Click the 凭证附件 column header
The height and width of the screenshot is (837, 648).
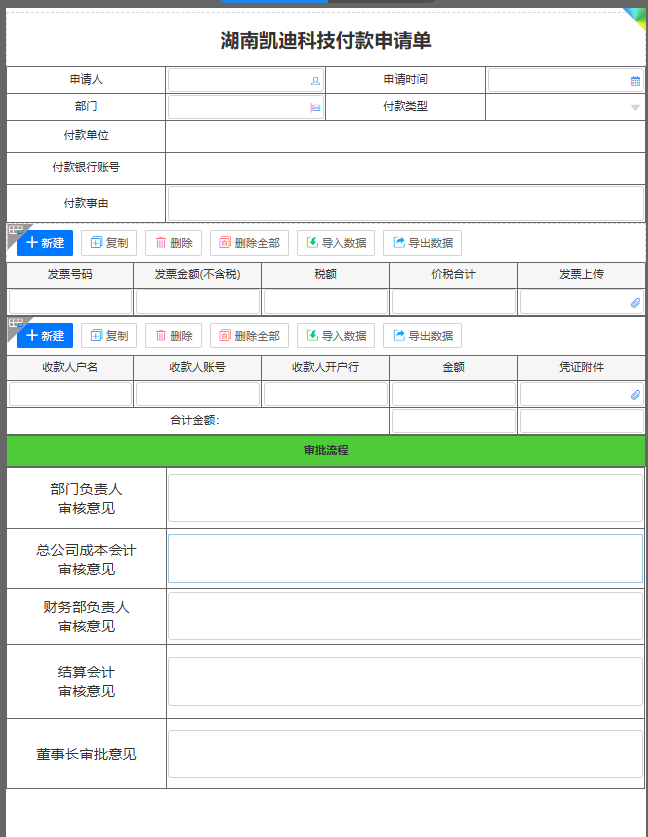coord(581,367)
